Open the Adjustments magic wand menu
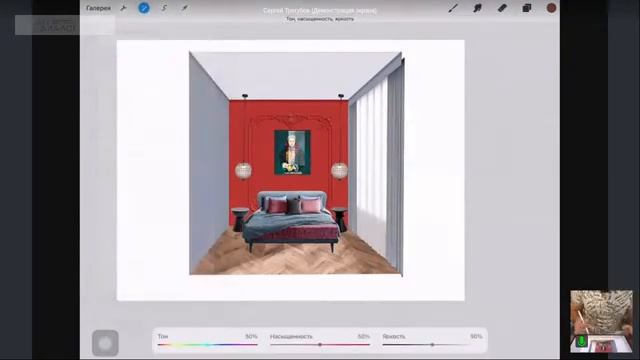 click(144, 8)
